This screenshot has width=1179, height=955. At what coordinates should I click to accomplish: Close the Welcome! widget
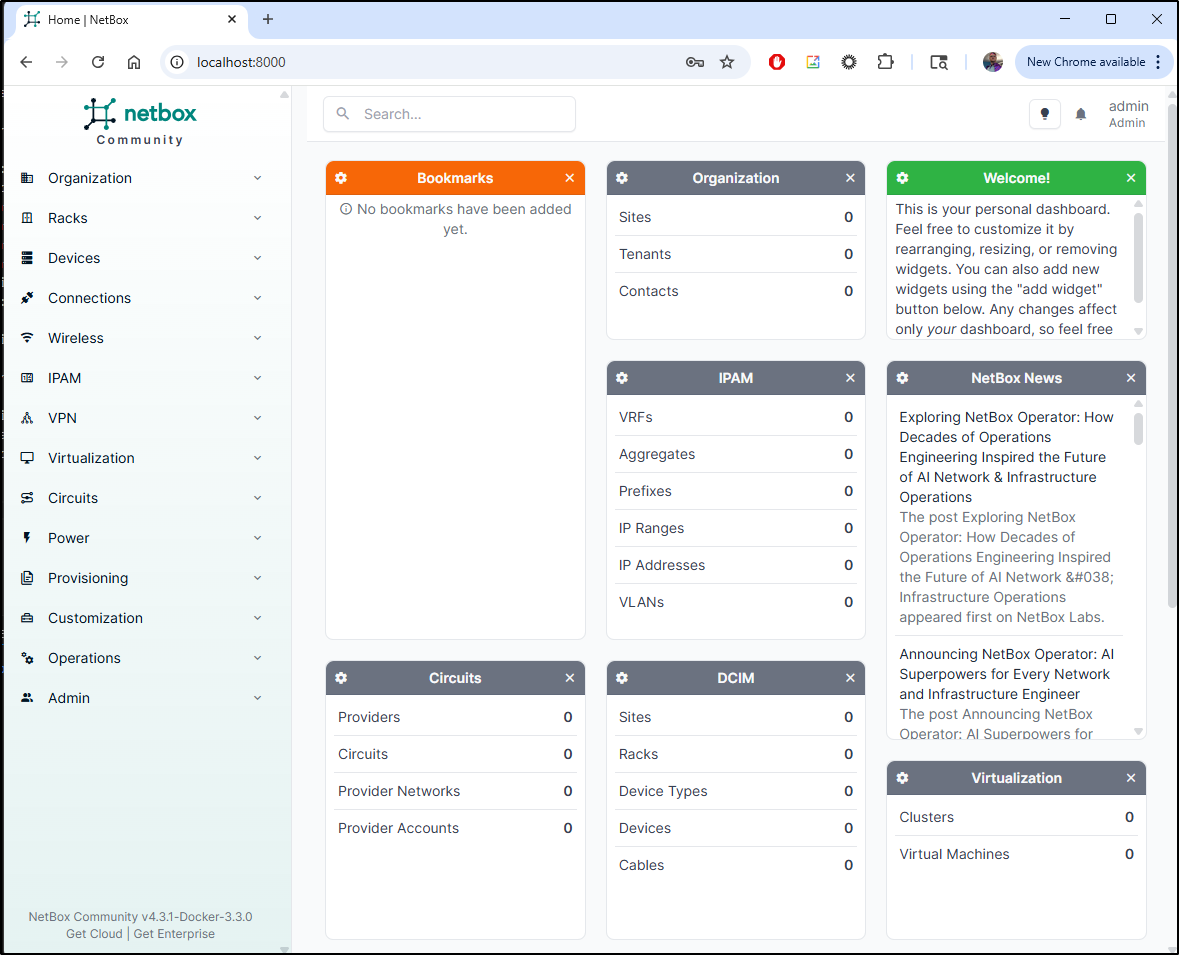point(1131,178)
